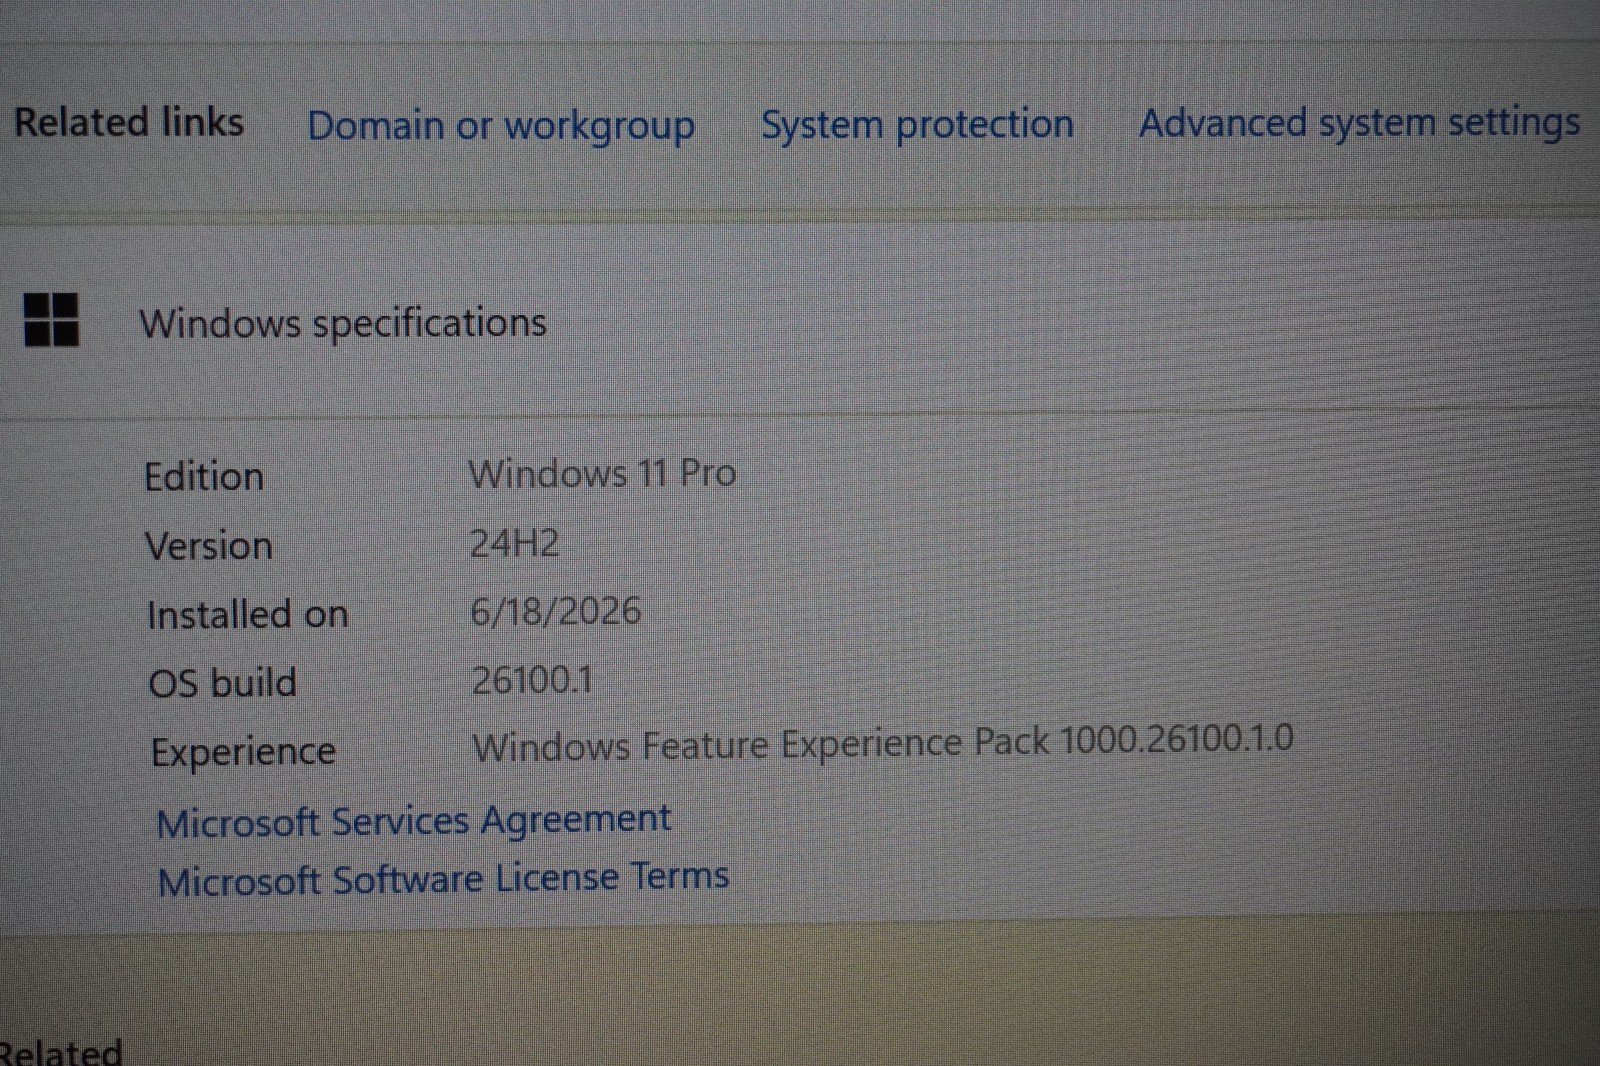This screenshot has width=1600, height=1066.
Task: Click the Windows specifications section header
Action: pos(343,323)
